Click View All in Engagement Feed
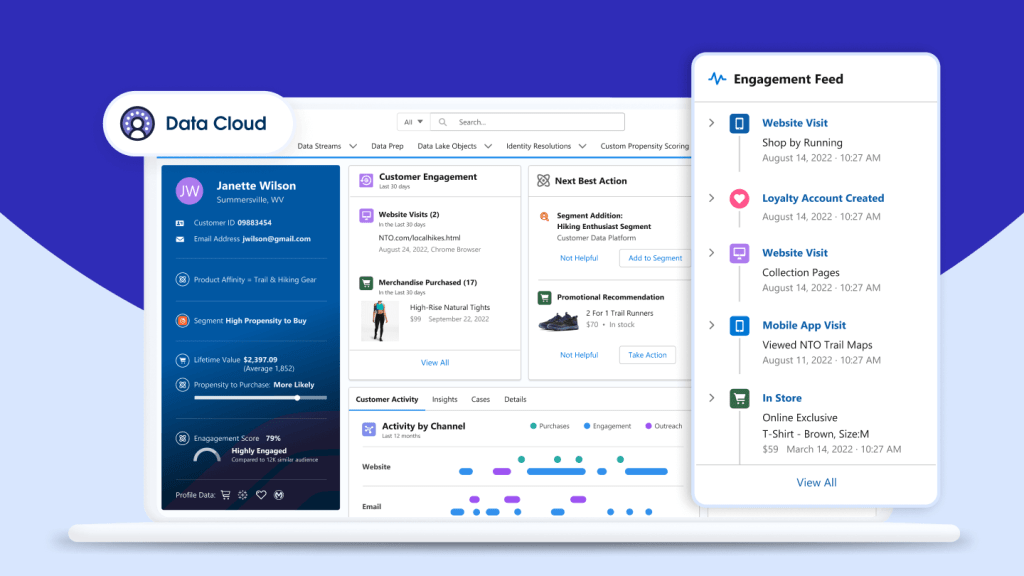The height and width of the screenshot is (576, 1024). 816,483
